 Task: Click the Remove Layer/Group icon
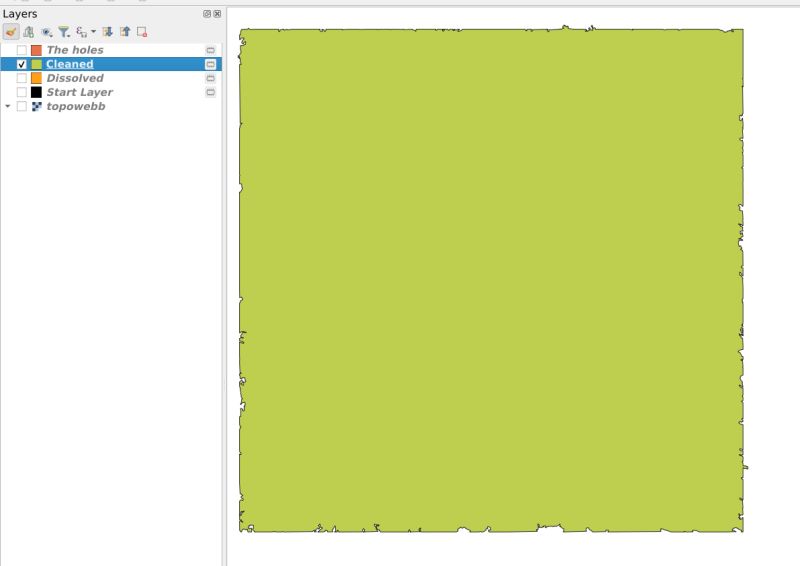pyautogui.click(x=142, y=32)
